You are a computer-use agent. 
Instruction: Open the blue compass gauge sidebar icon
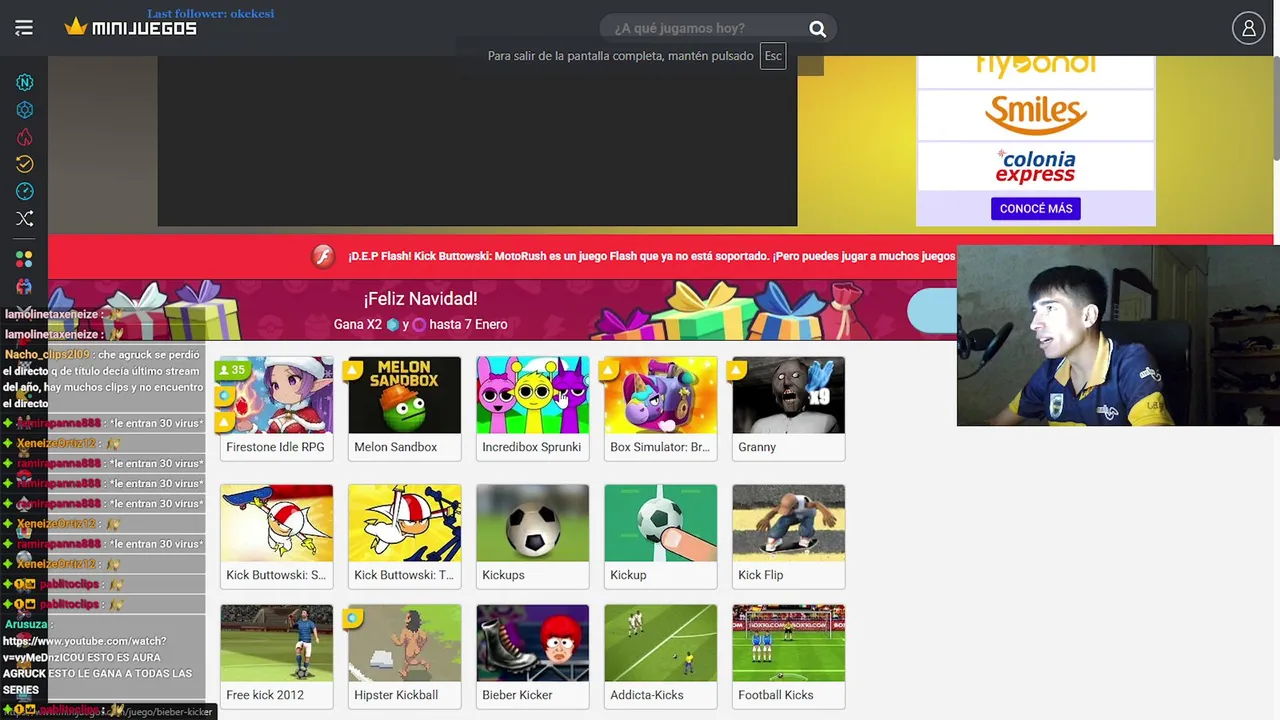(25, 191)
